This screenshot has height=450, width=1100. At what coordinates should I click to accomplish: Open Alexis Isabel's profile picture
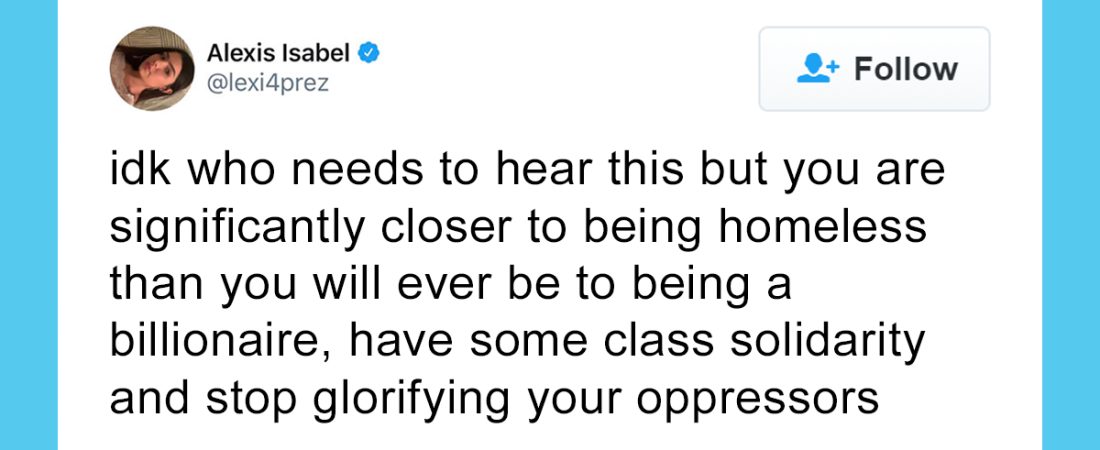[152, 69]
